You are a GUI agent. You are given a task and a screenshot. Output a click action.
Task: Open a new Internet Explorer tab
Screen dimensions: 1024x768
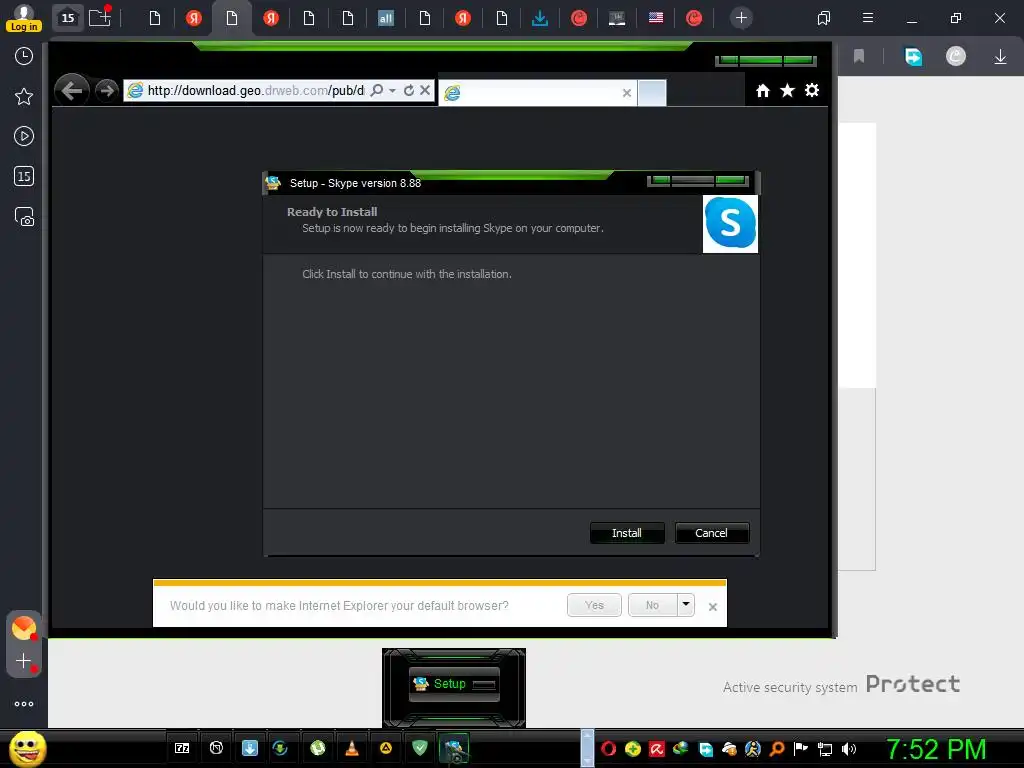coord(652,93)
